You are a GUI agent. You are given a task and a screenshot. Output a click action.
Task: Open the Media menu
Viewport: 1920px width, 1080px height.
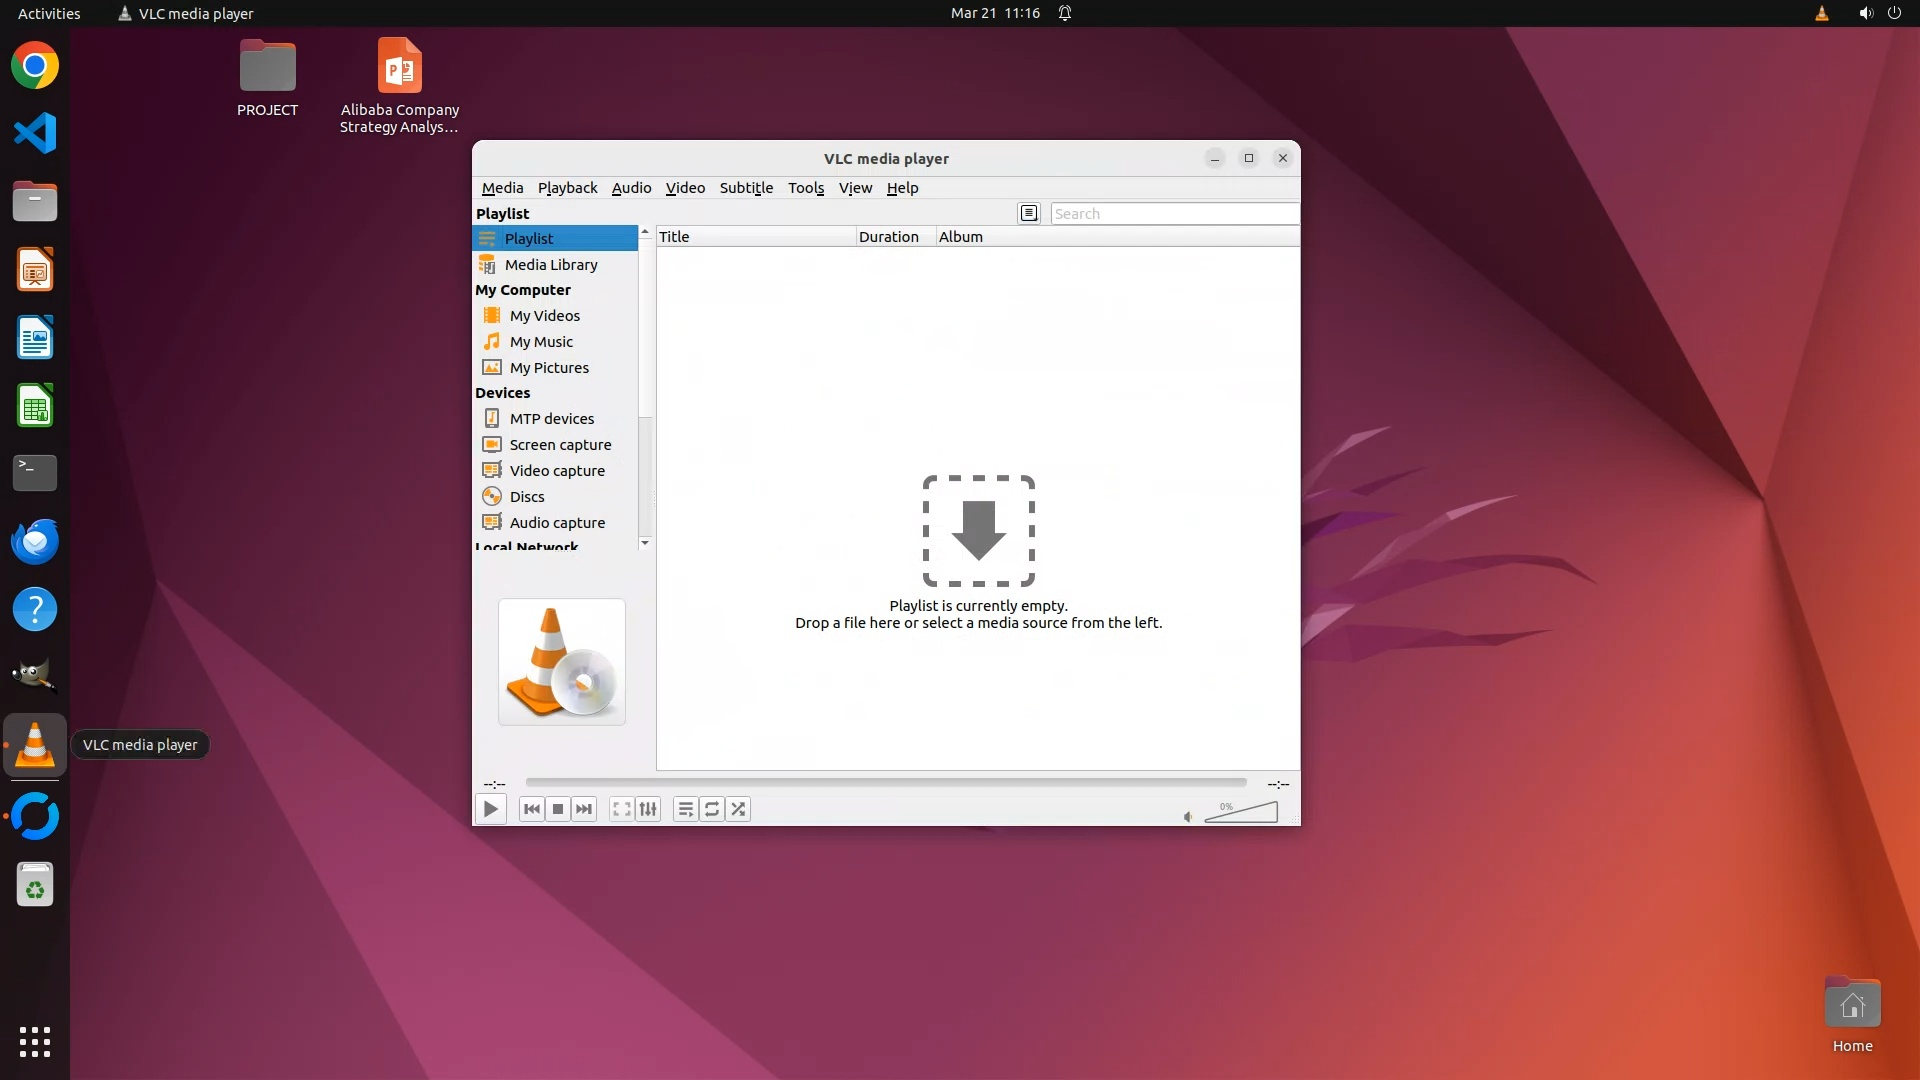click(502, 188)
